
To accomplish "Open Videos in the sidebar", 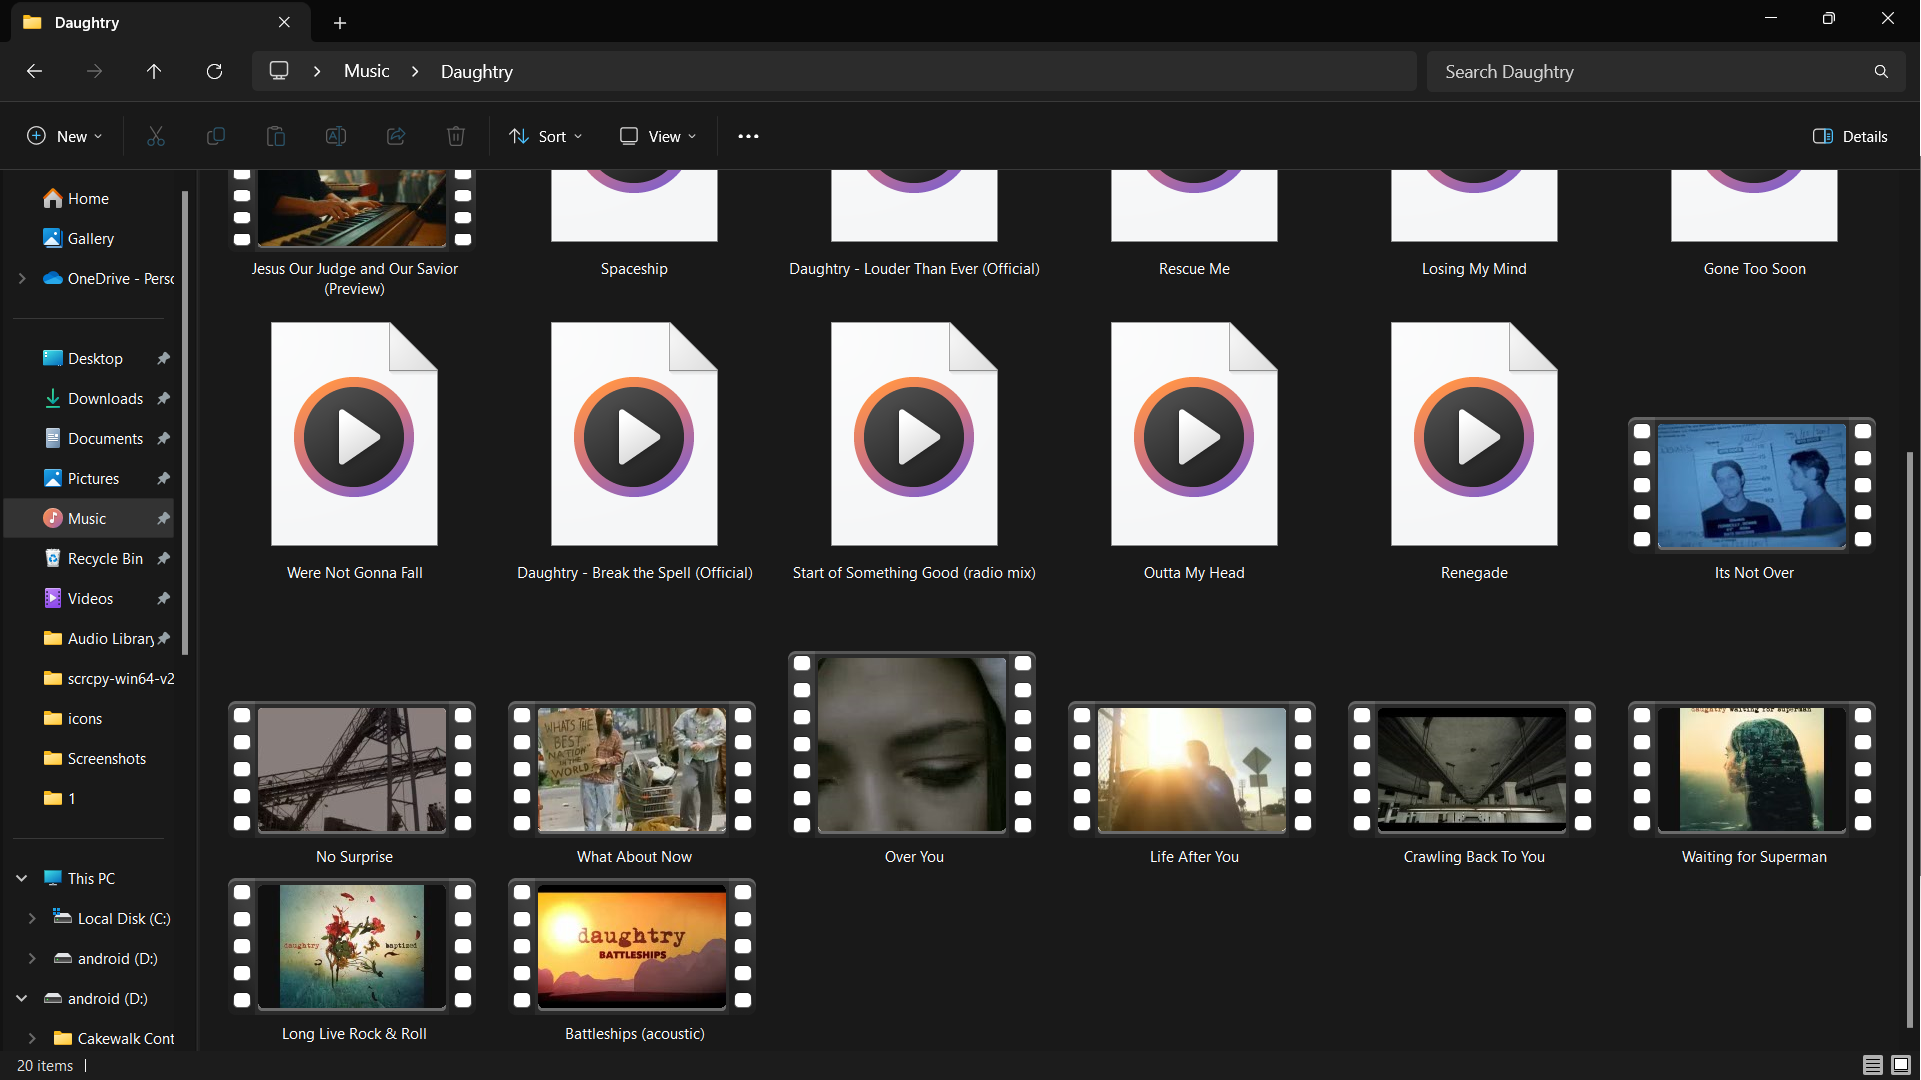I will (x=90, y=598).
